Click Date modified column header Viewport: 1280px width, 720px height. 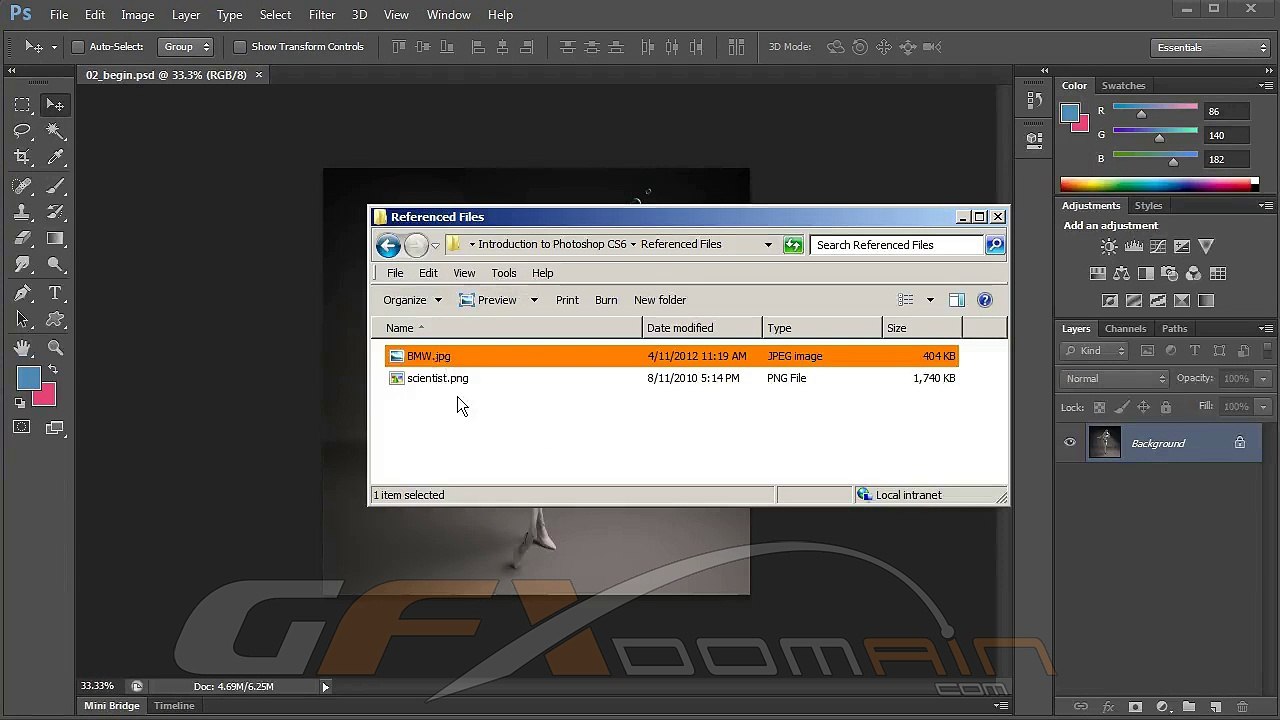point(702,328)
